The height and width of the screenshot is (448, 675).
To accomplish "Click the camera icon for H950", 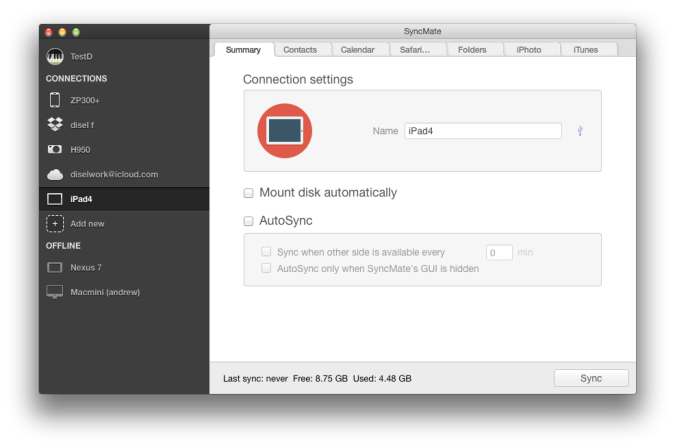I will 55,149.
